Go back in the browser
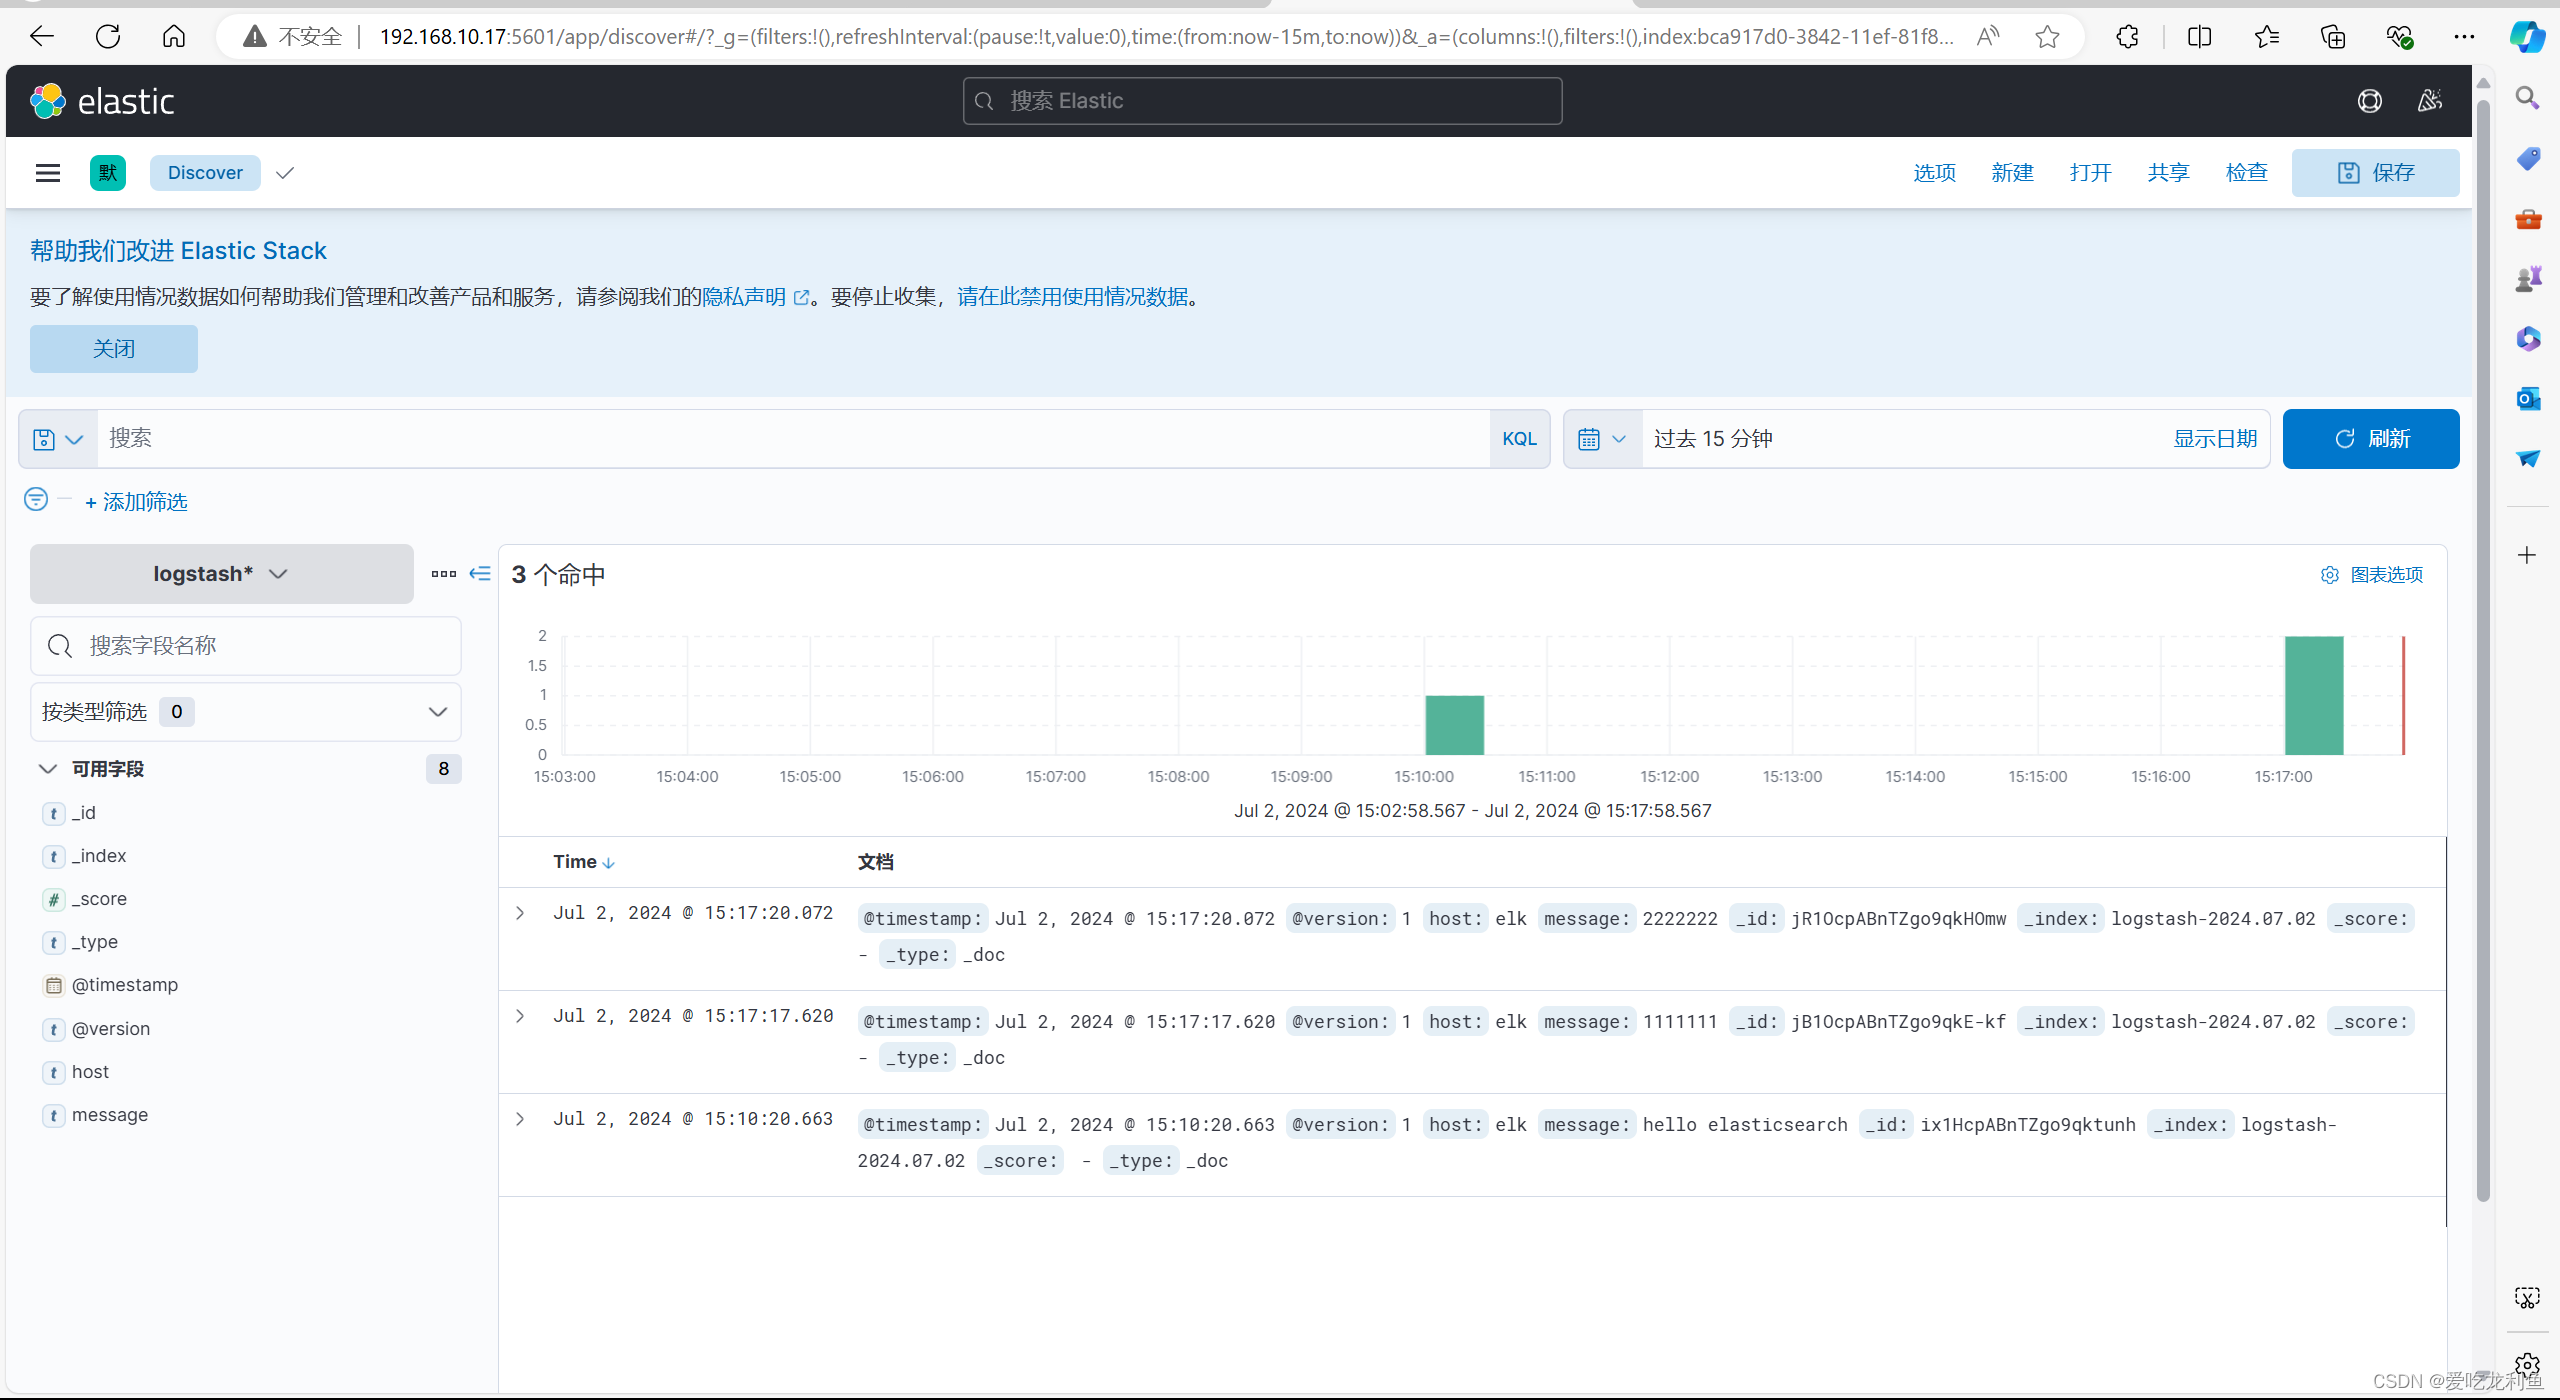The image size is (2560, 1400). click(x=42, y=37)
